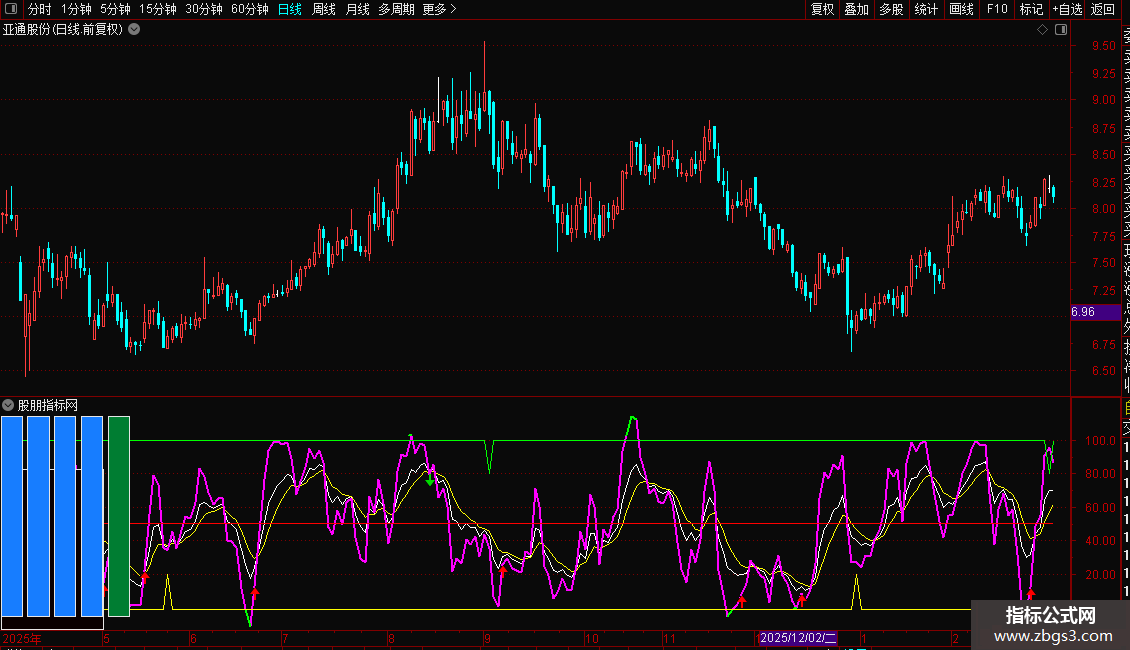The height and width of the screenshot is (650, 1130).
Task: Click the 返回 back button
Action: pyautogui.click(x=1102, y=9)
